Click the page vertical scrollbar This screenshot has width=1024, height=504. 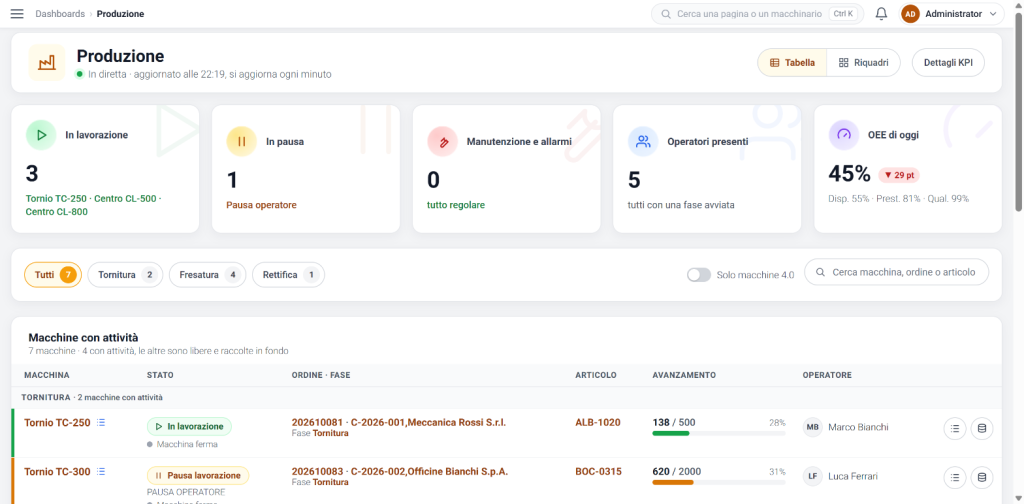pos(1019,111)
